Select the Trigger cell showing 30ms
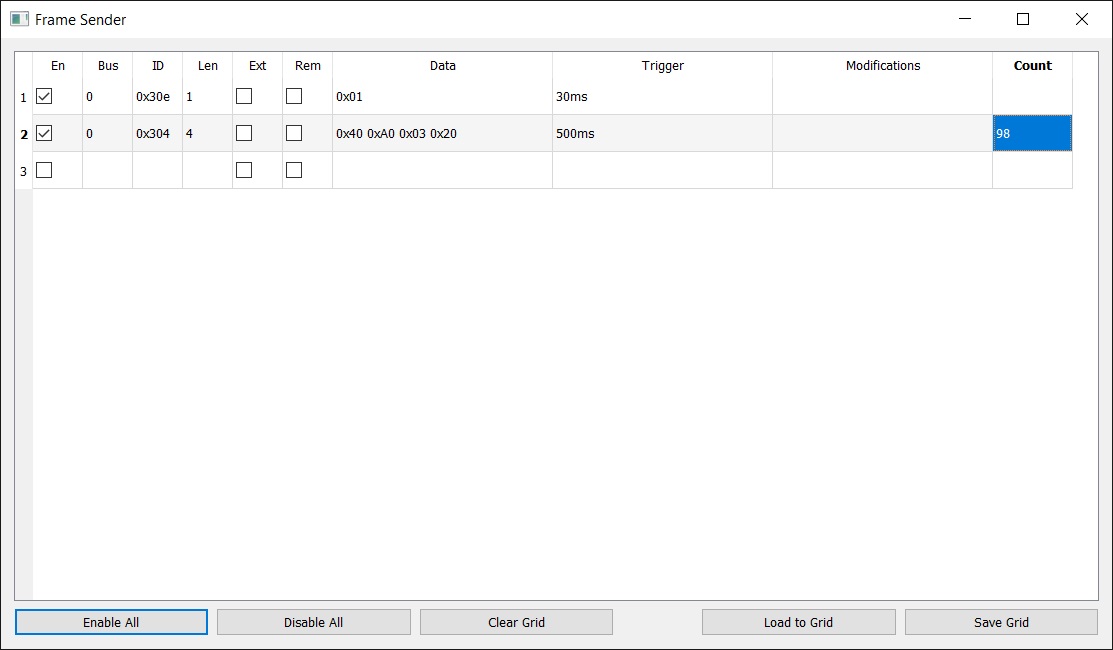The width and height of the screenshot is (1113, 650). [x=662, y=97]
